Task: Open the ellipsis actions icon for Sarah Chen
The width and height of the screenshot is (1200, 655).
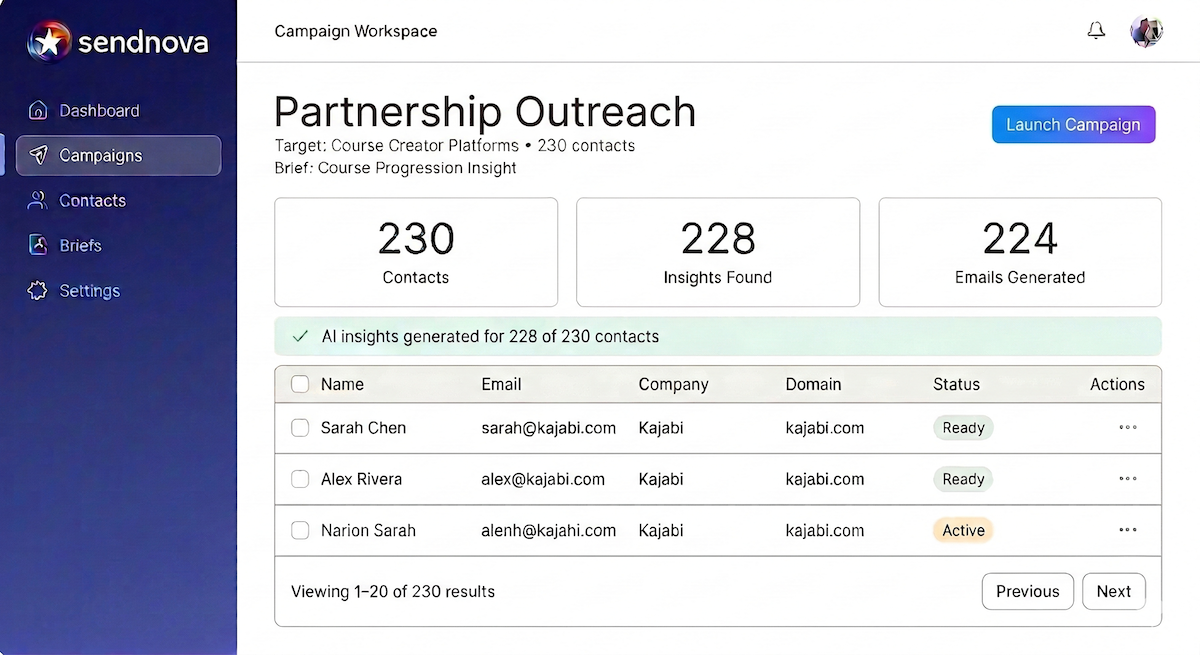Action: click(x=1127, y=427)
